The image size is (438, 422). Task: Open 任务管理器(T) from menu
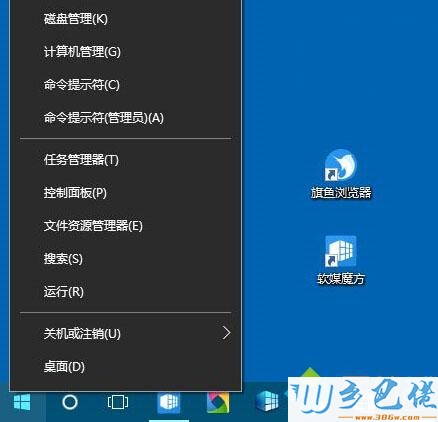point(126,160)
